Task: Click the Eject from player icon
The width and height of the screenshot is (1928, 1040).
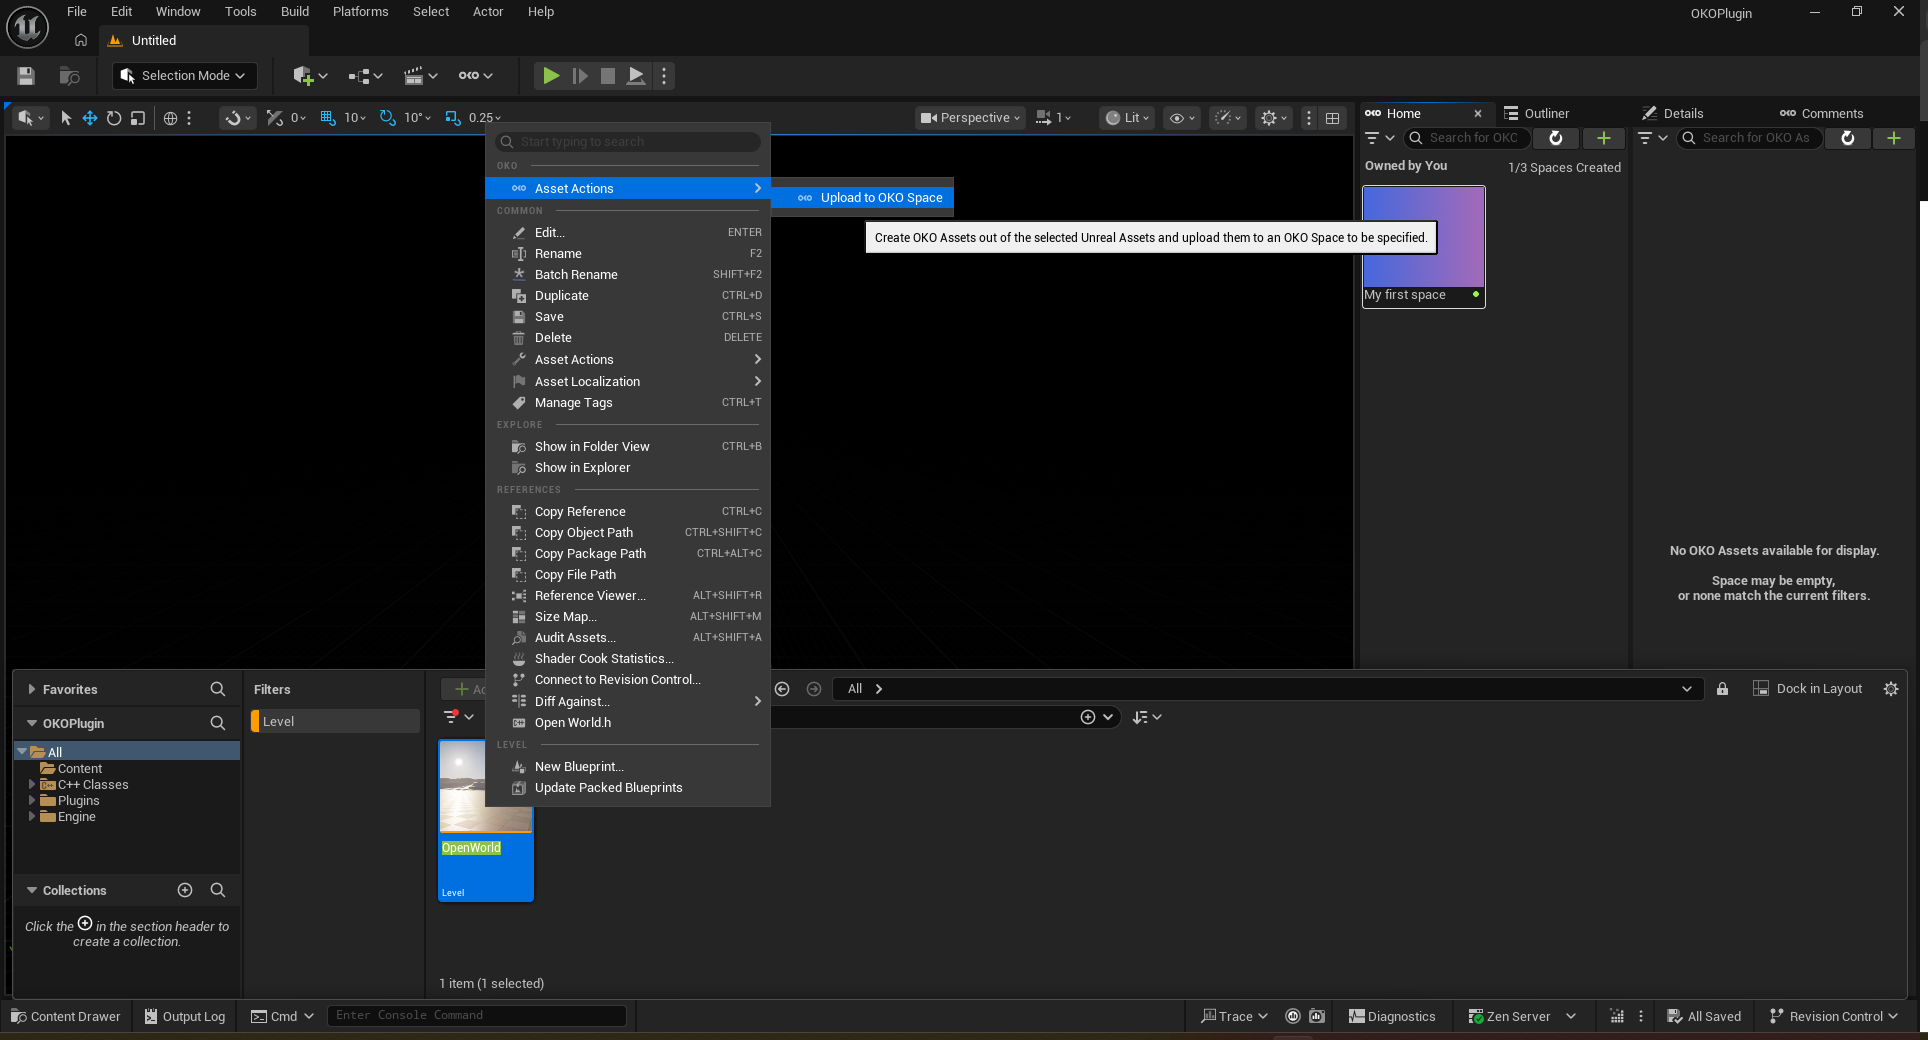Action: (x=636, y=76)
